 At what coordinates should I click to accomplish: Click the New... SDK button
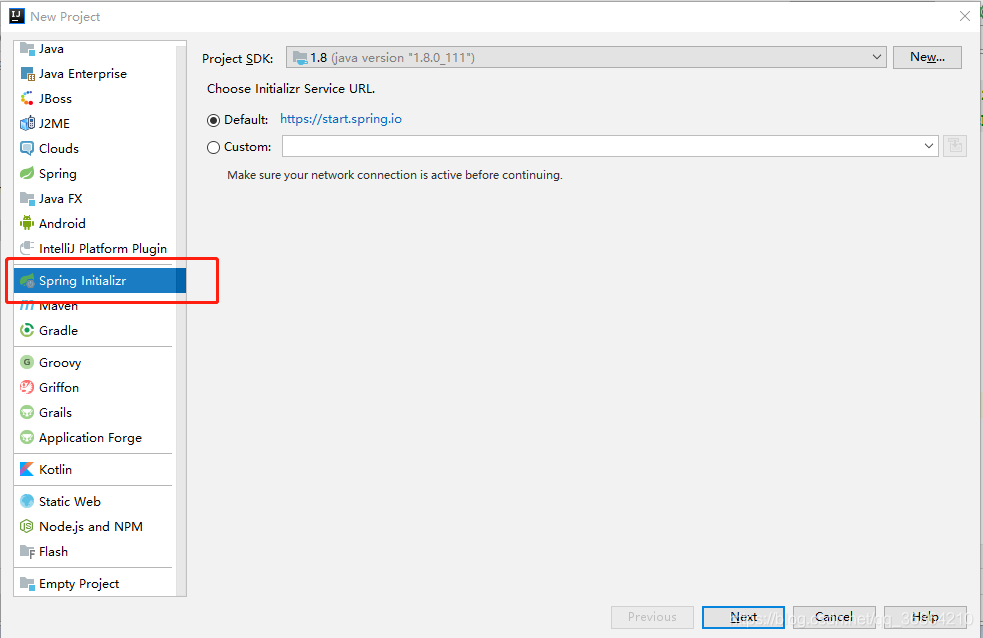[927, 57]
